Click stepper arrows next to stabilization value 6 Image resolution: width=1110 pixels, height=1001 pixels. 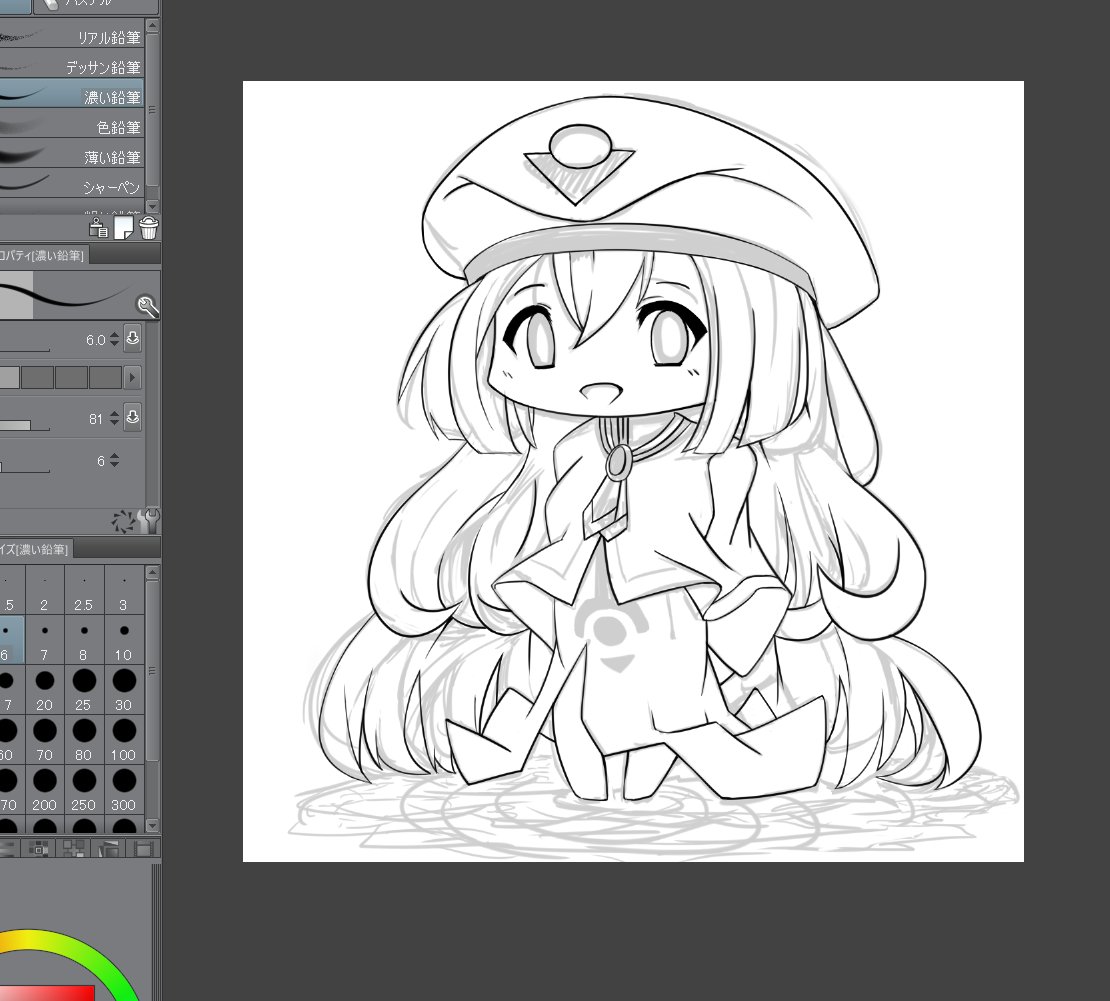[114, 461]
